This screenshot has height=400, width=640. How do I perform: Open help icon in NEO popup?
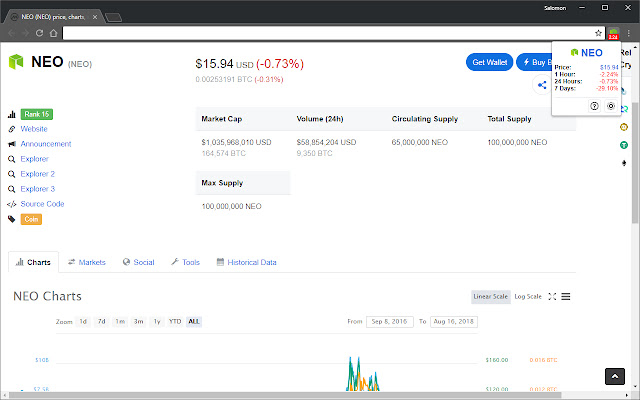click(x=594, y=106)
